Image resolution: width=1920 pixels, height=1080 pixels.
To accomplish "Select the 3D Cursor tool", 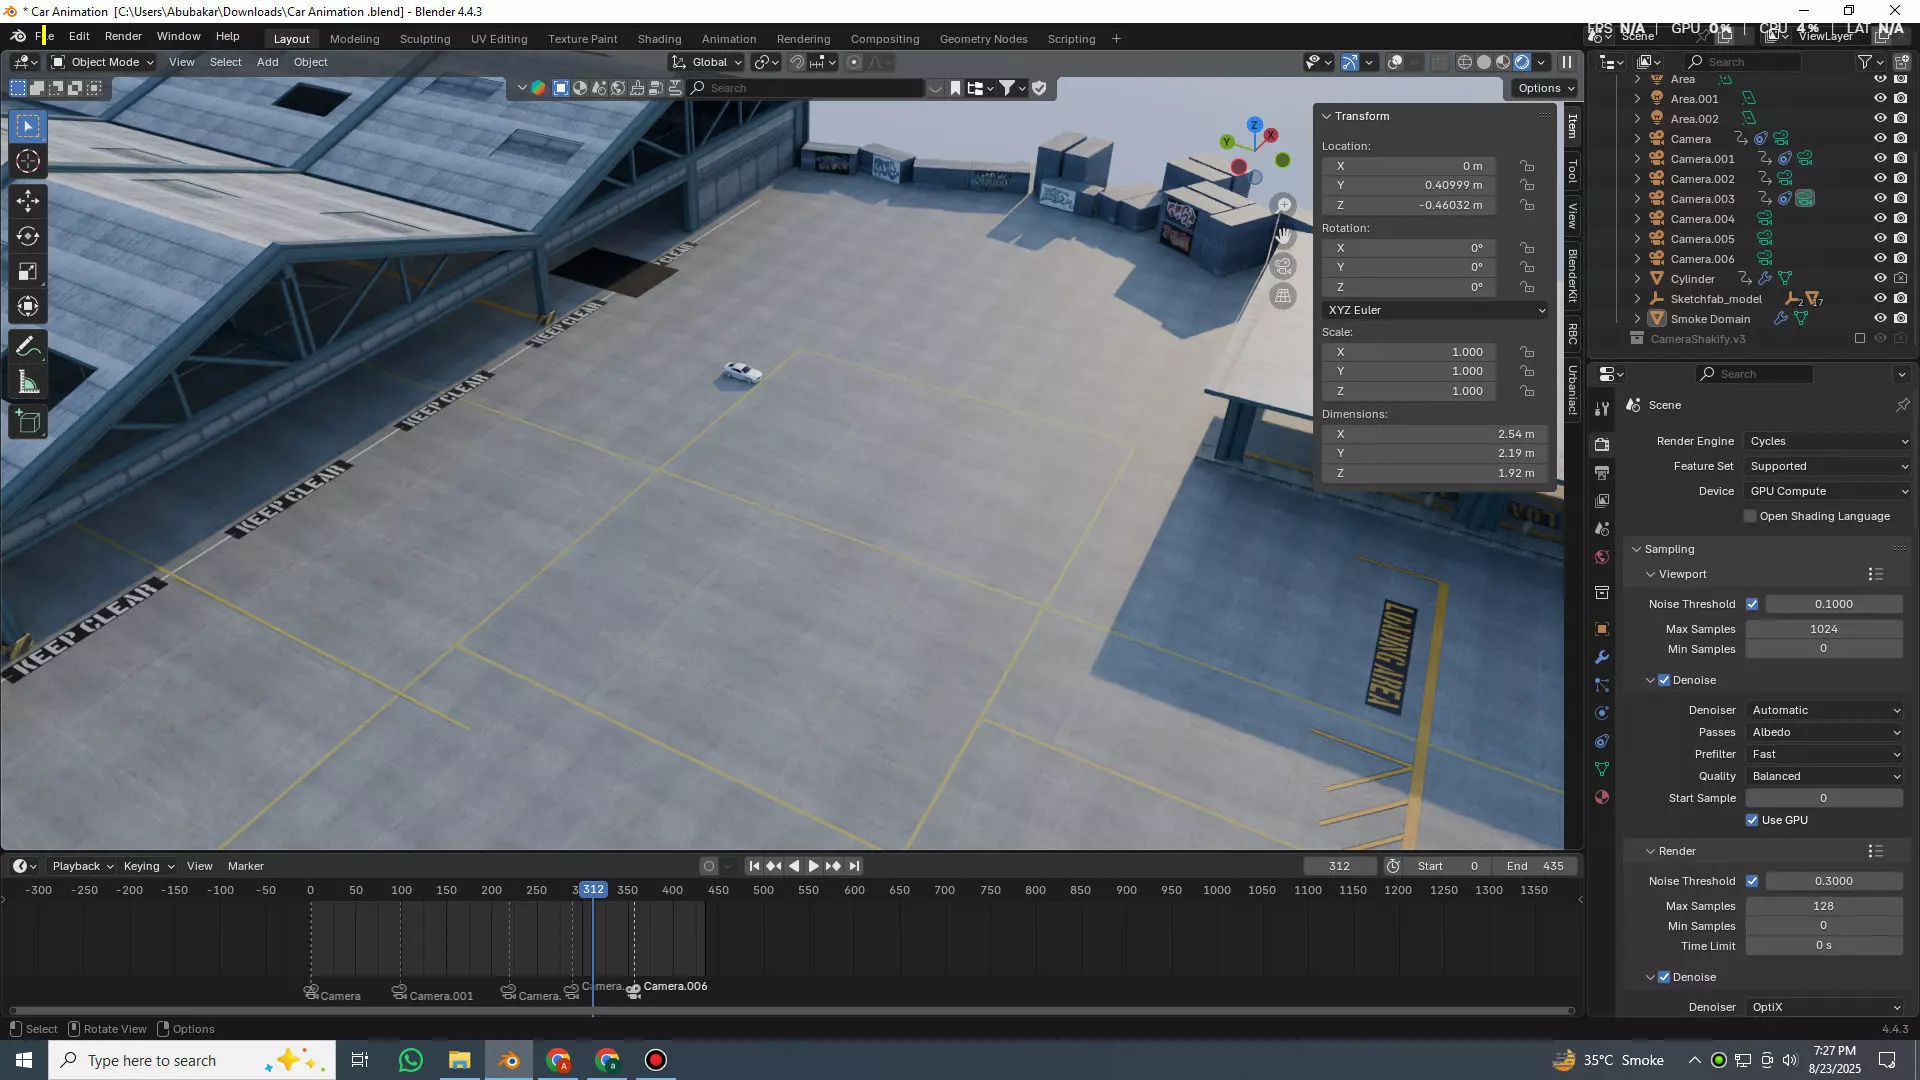I will coord(28,161).
